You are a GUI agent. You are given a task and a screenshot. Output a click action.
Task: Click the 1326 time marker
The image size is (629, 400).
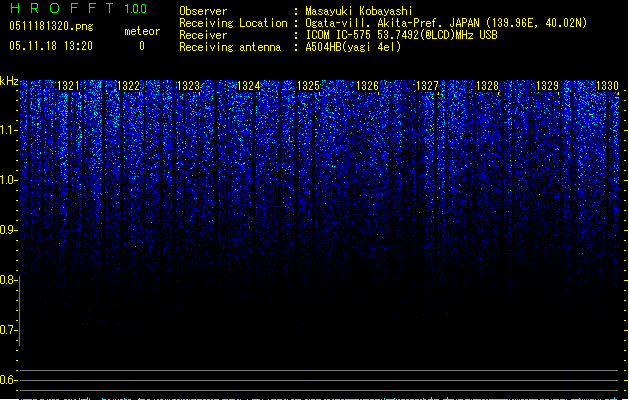(367, 86)
